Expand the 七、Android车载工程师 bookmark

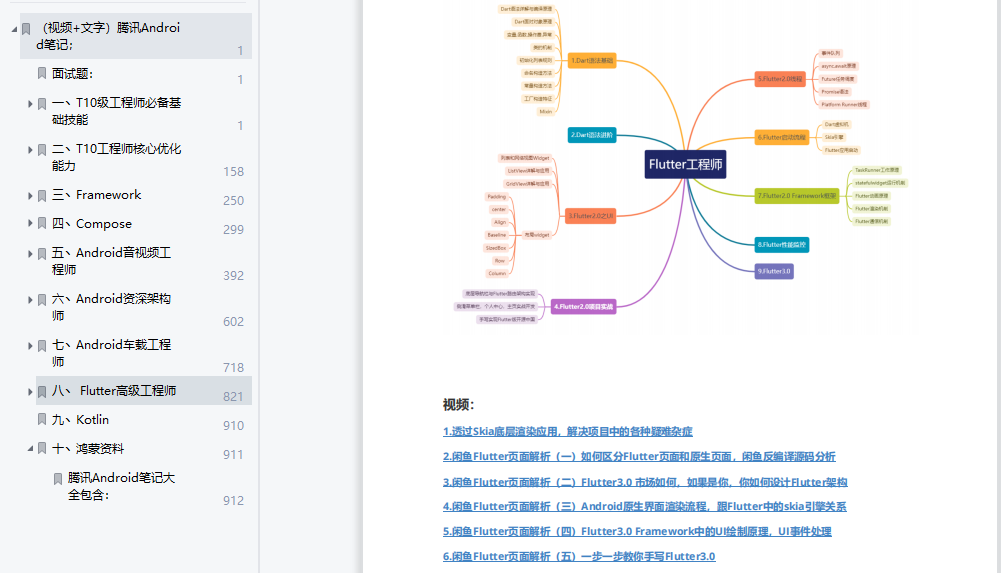tap(29, 346)
